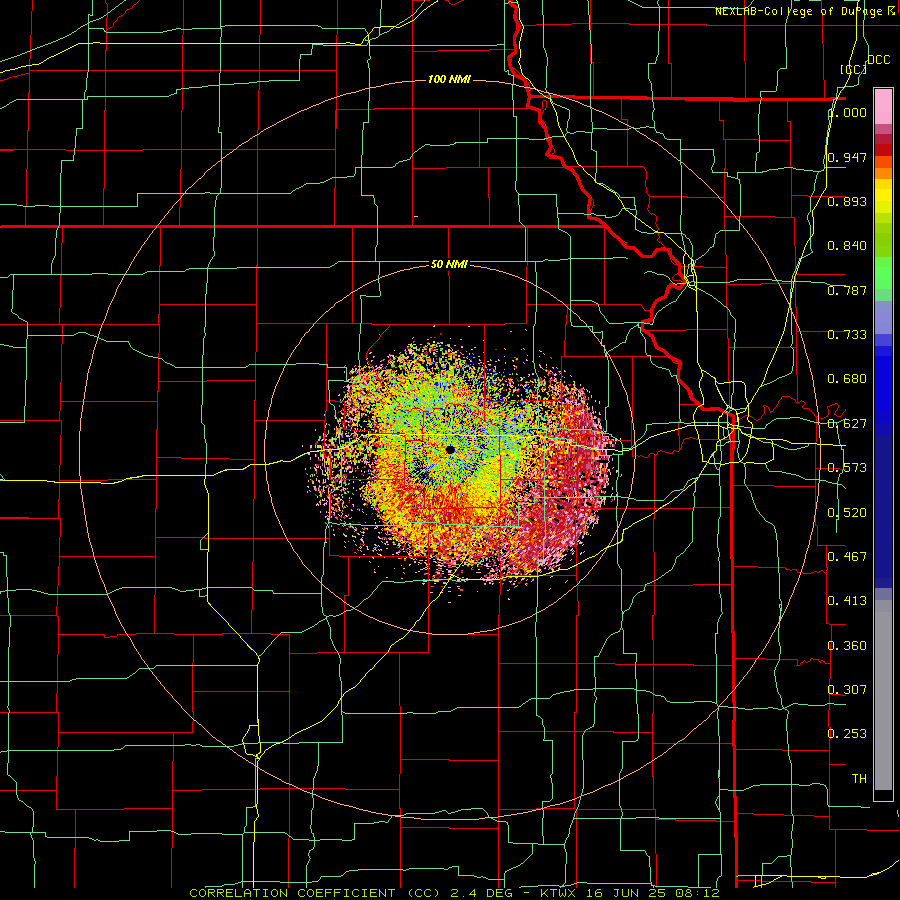Select the gray segment of the color bar
The height and width of the screenshot is (900, 900).
click(x=883, y=700)
